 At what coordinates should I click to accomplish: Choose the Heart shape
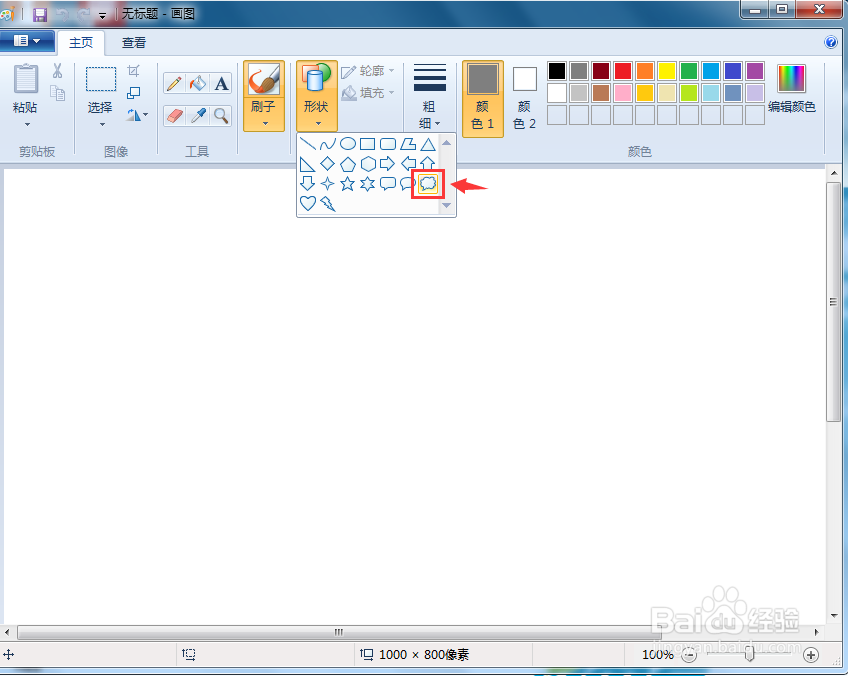[307, 204]
